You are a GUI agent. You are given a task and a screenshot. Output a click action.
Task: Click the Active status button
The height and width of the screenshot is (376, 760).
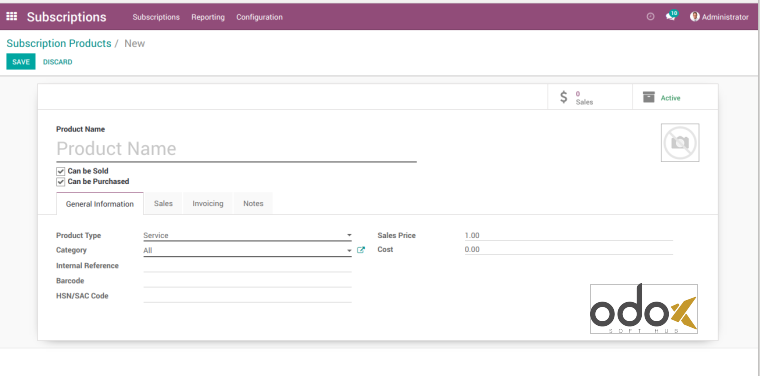pos(675,97)
